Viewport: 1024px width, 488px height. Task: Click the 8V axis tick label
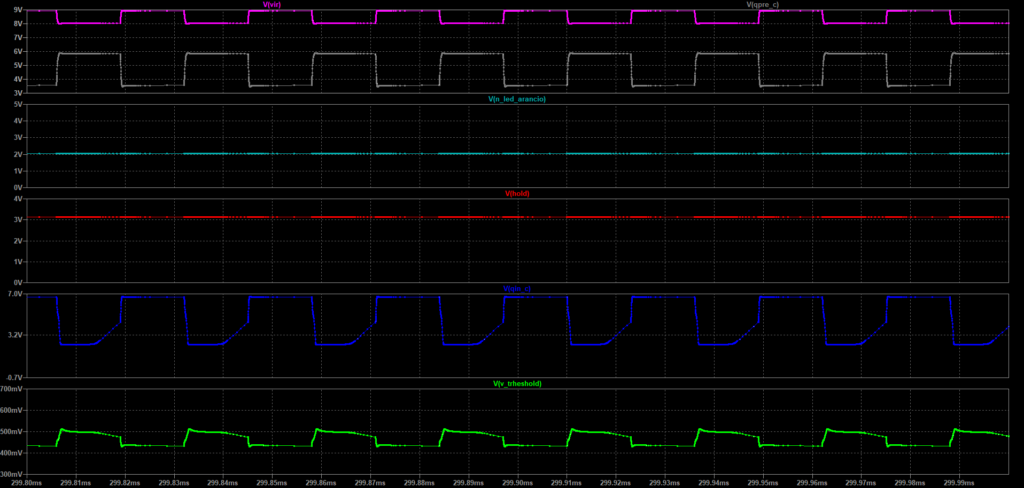pyautogui.click(x=18, y=24)
